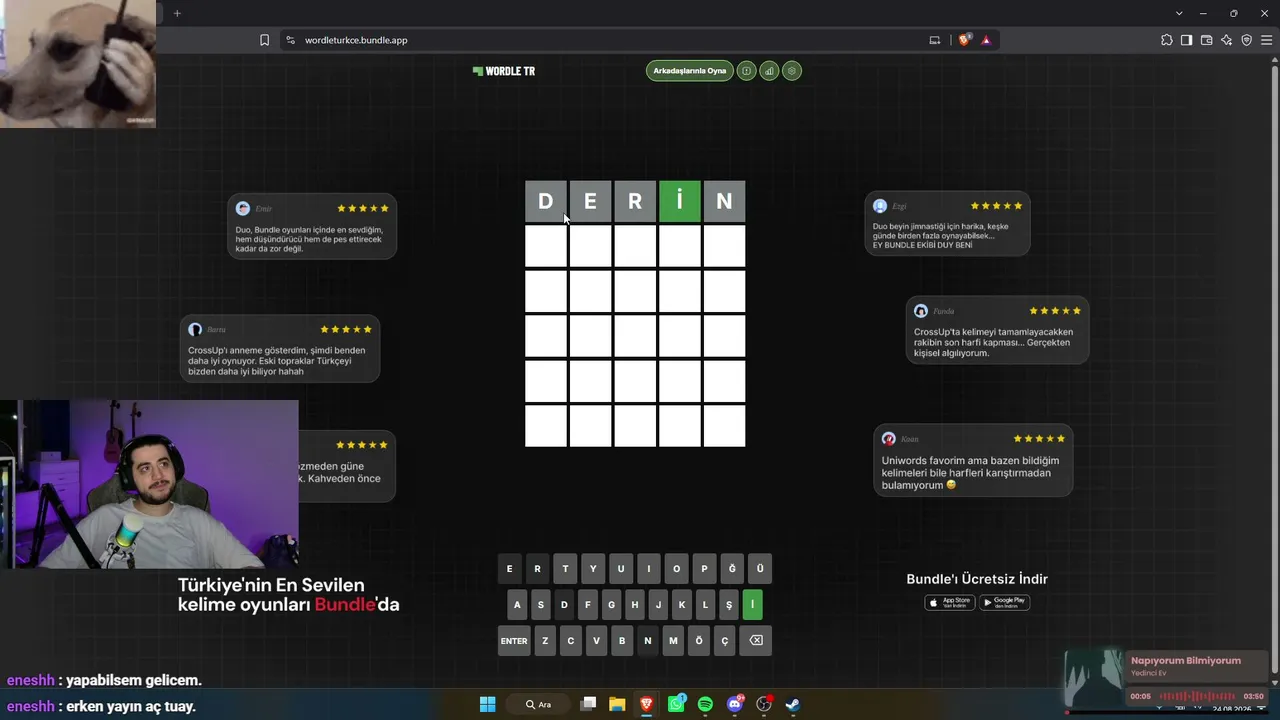Toggle the browser sidebar panel icon
This screenshot has height=720, width=1280.
pos(1186,40)
